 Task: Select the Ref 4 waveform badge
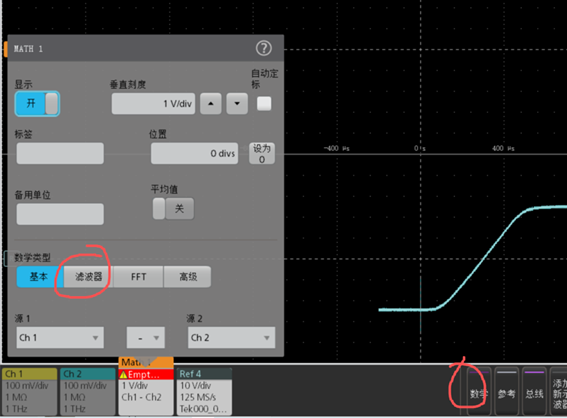(x=204, y=392)
